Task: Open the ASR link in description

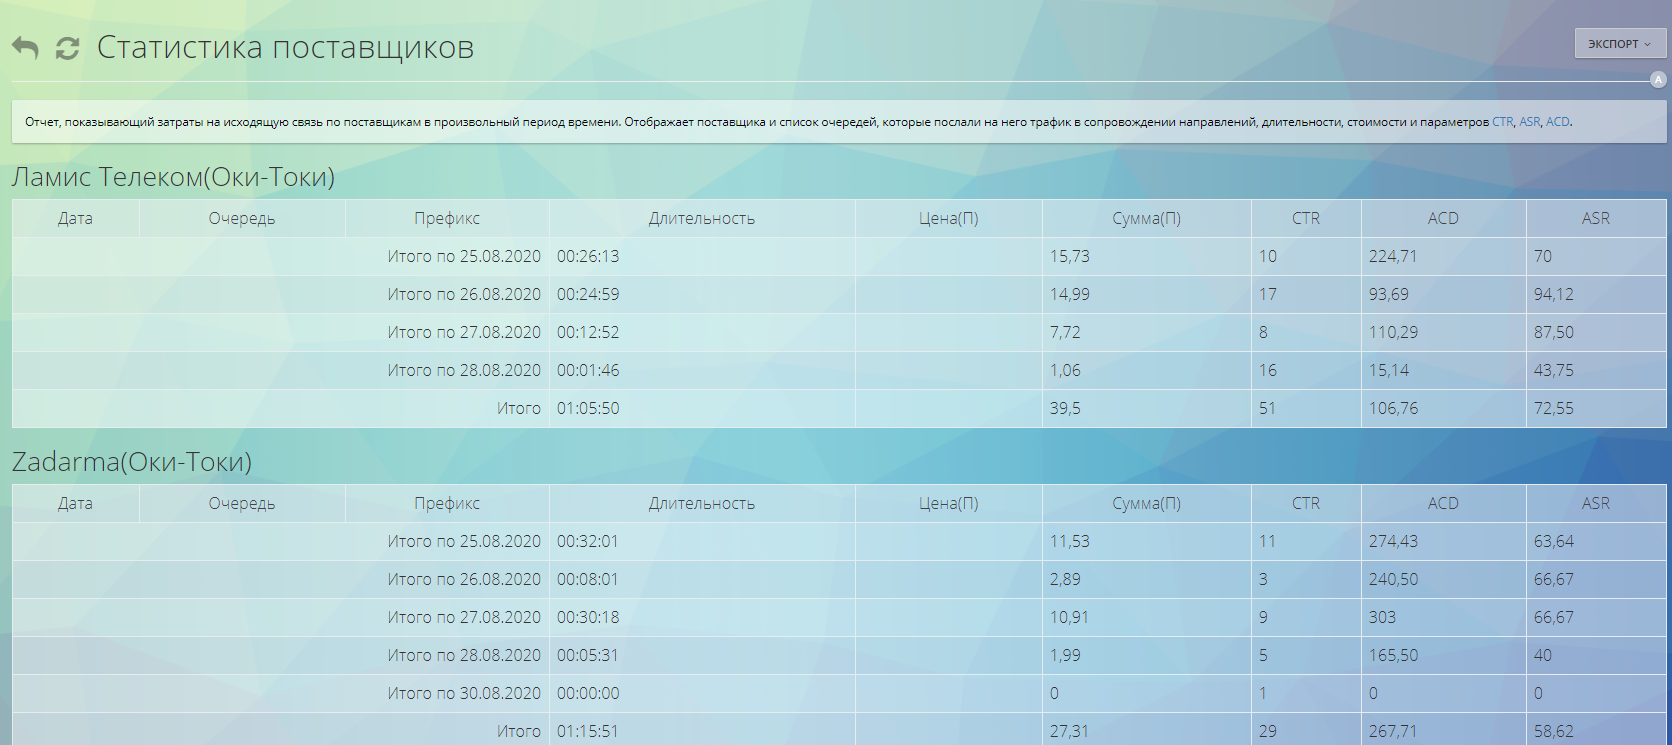Action: pyautogui.click(x=1529, y=122)
